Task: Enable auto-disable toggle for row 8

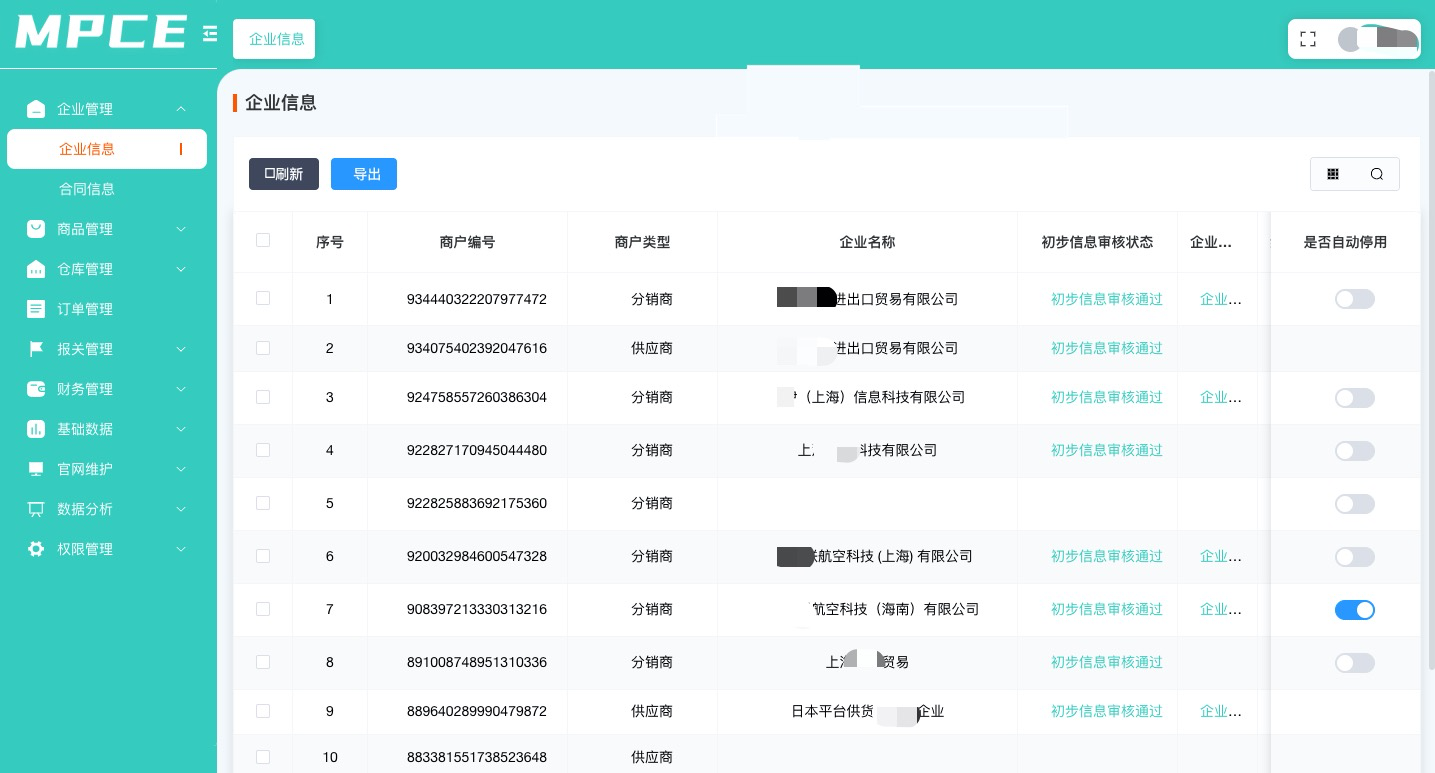Action: click(1355, 663)
